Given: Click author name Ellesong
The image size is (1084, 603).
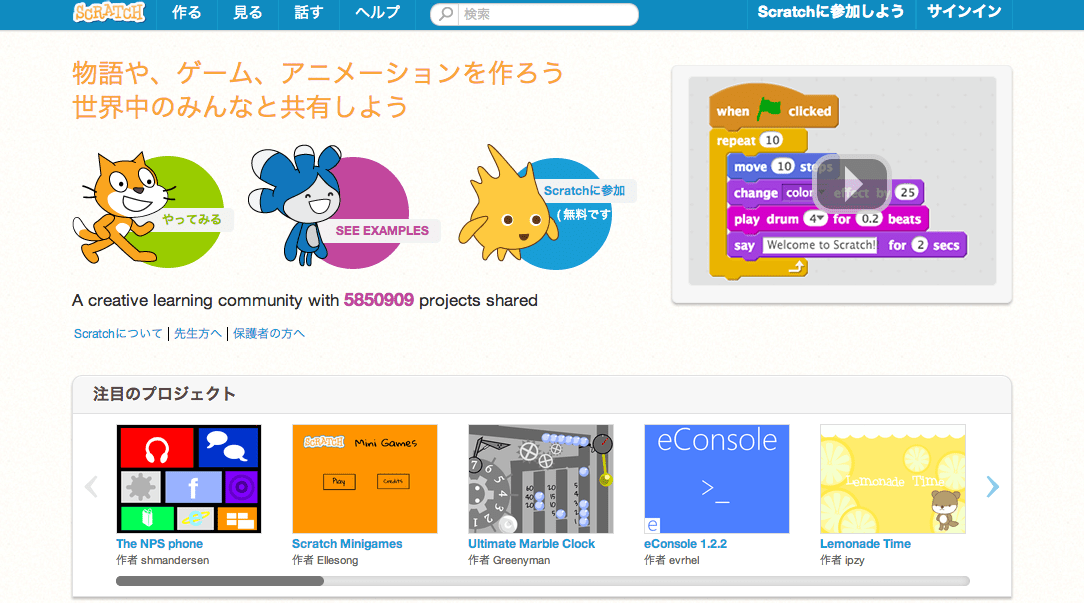Looking at the screenshot, I should (x=337, y=560).
